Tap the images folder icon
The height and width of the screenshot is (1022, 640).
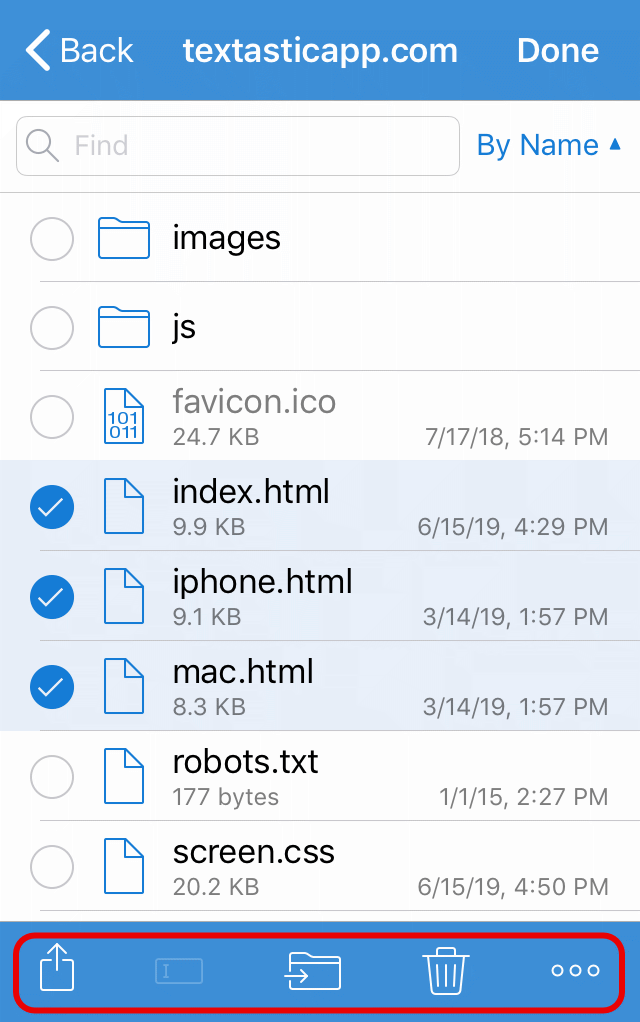[x=124, y=239]
